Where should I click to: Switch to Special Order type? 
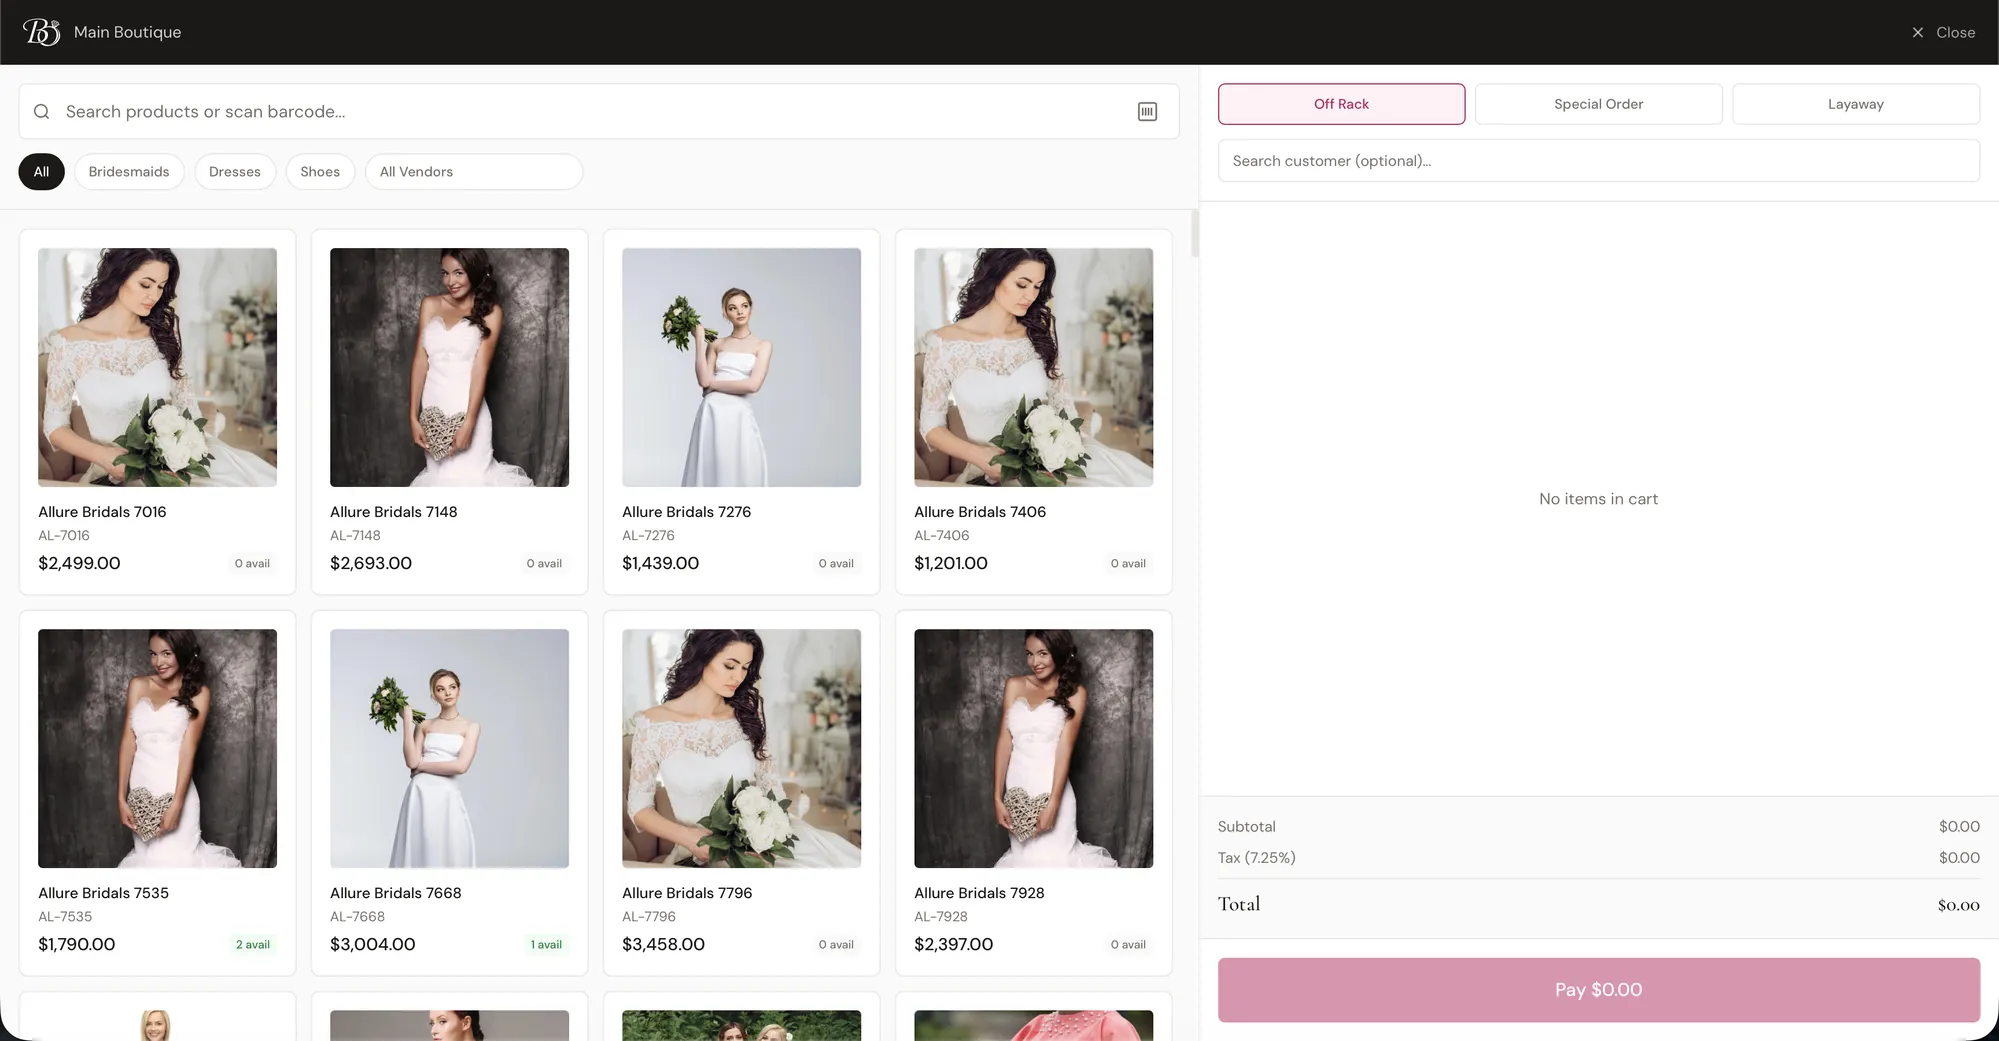1598,104
